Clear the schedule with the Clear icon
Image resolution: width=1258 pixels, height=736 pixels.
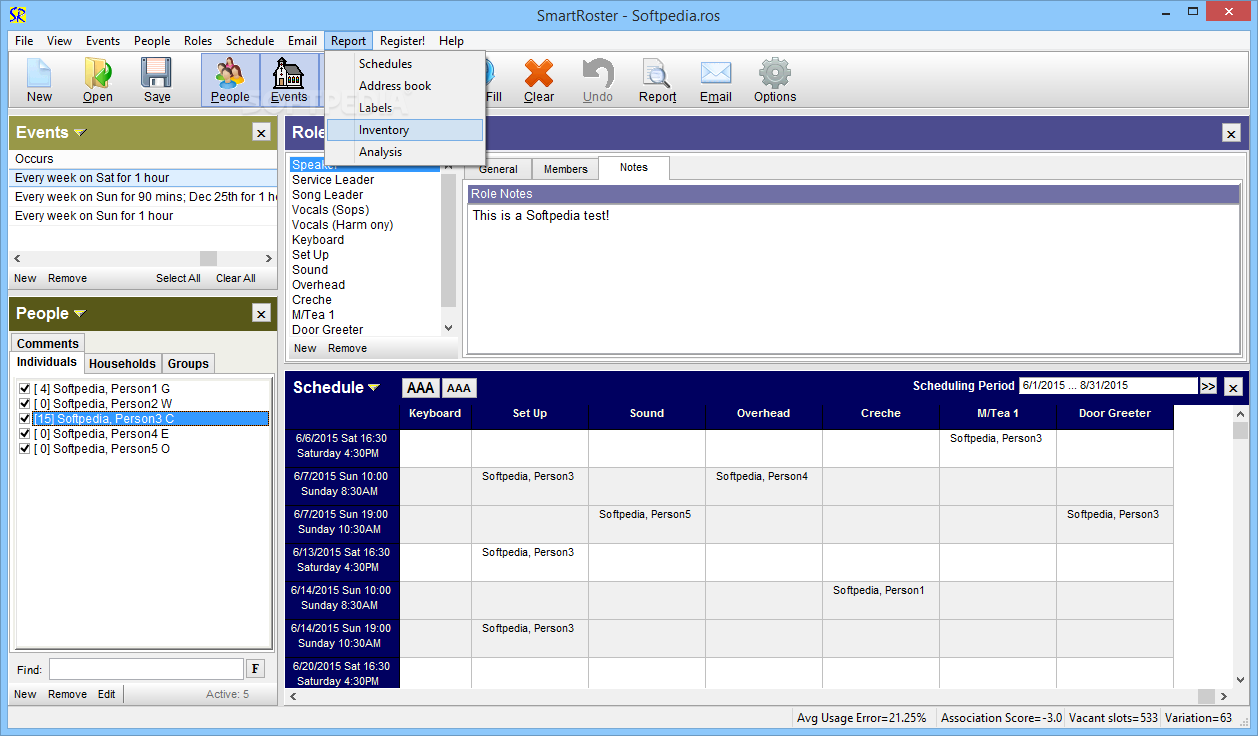coord(538,80)
